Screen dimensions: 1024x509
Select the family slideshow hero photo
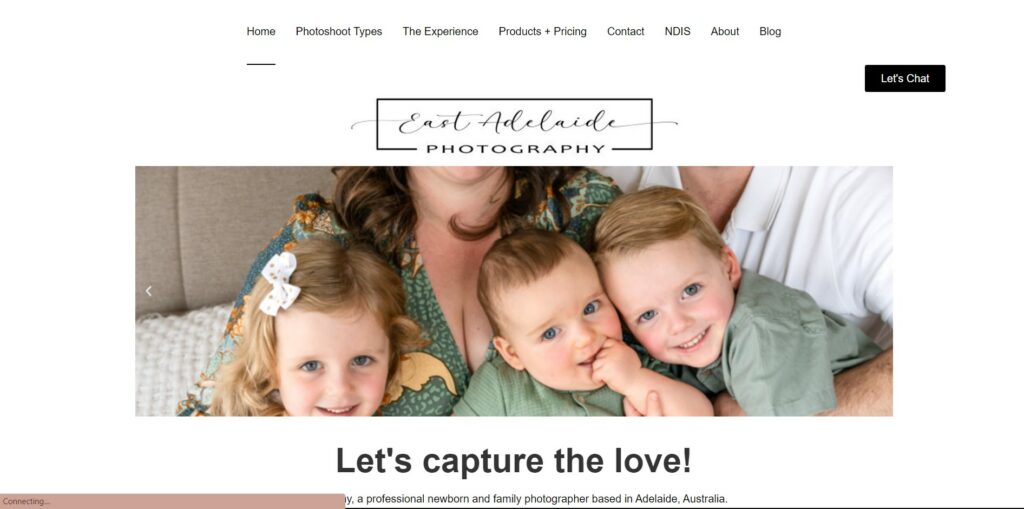[514, 291]
